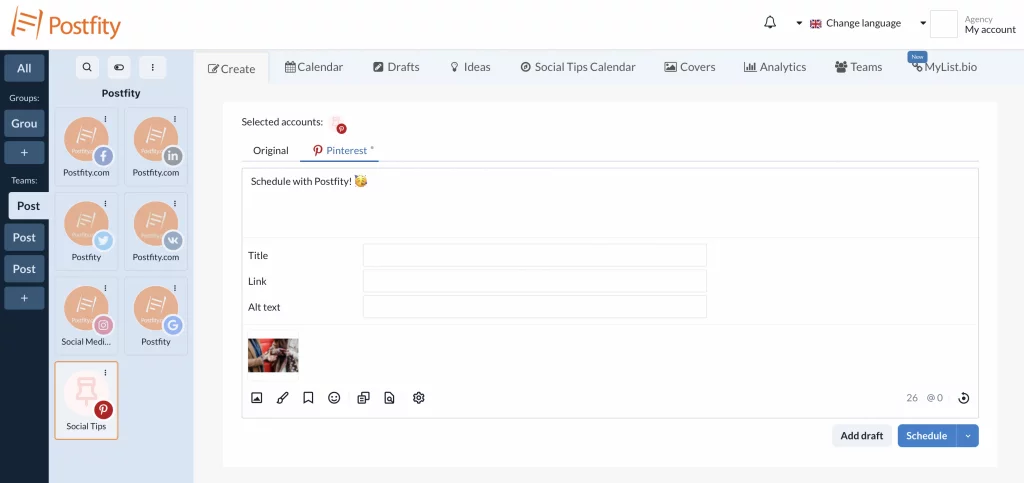Viewport: 1024px width, 483px height.
Task: Open options menu on the LinkedIn Postfity.com card
Action: (174, 119)
